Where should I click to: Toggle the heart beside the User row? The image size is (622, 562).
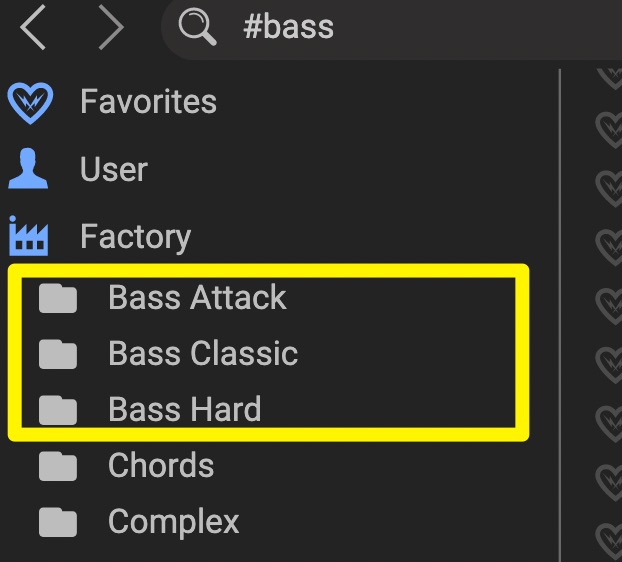click(609, 185)
